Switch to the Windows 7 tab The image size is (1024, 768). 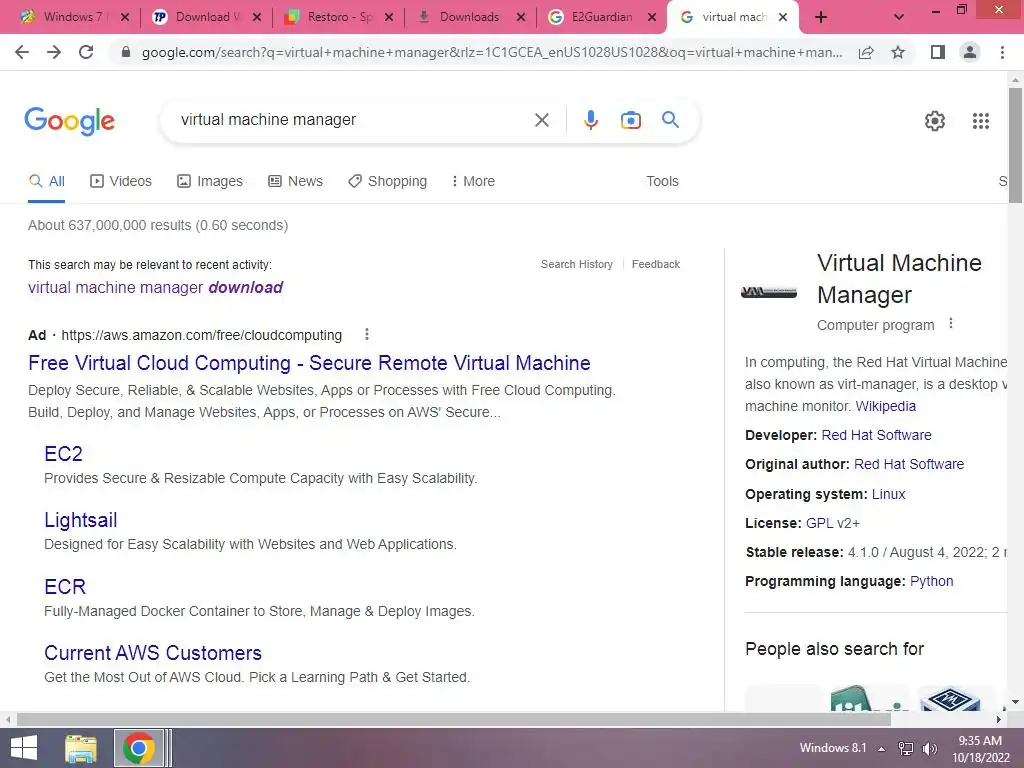click(x=72, y=18)
